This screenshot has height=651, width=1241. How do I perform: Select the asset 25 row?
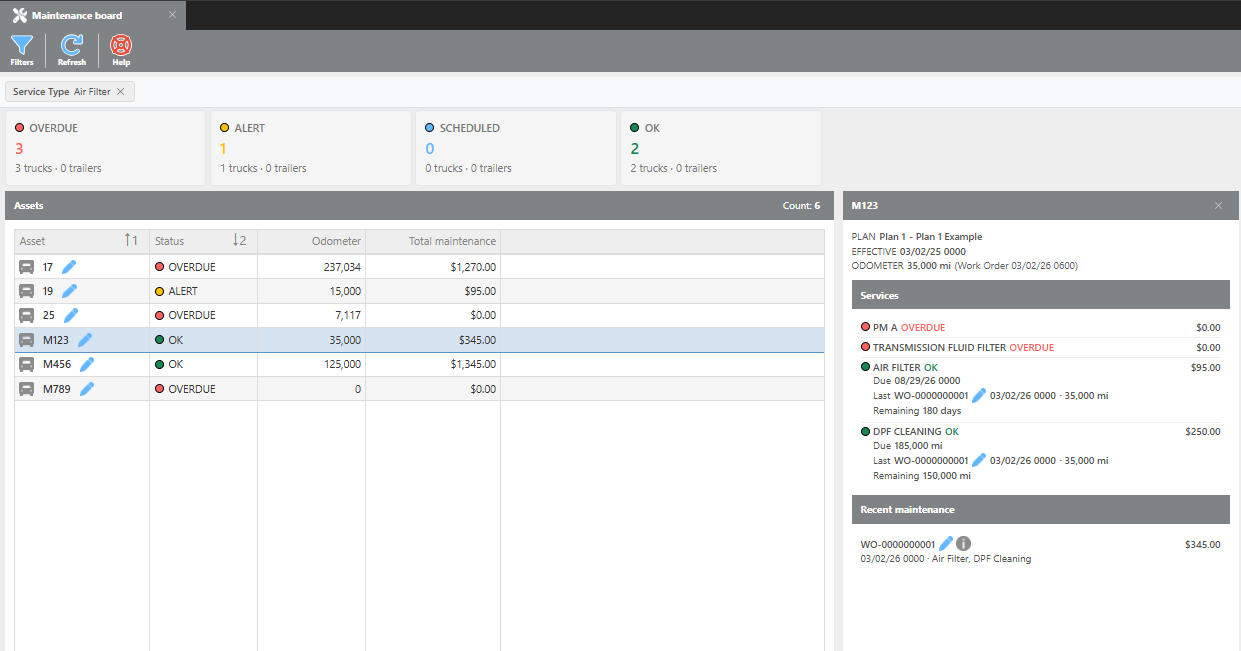point(300,316)
